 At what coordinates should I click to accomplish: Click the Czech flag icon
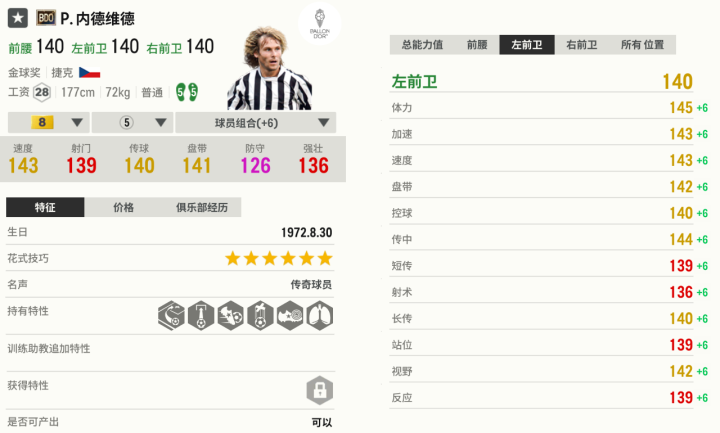click(89, 73)
